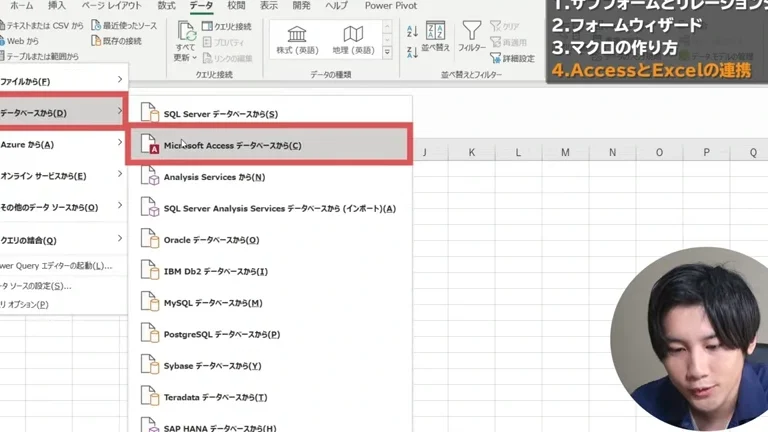768x432 pixels.
Task: Click リンクの編集 button
Action: point(227,58)
